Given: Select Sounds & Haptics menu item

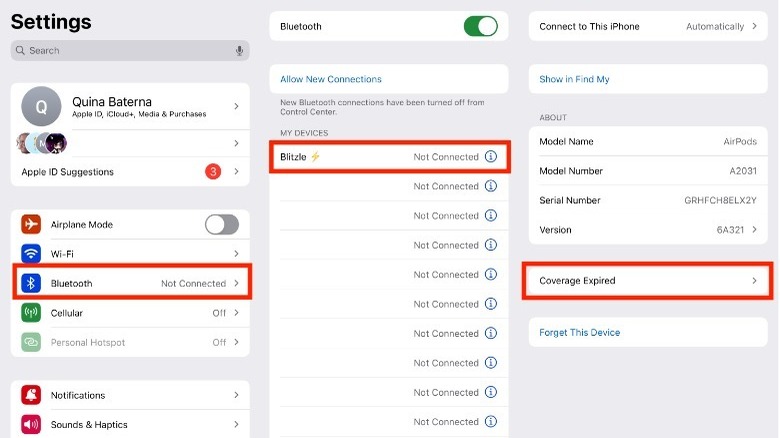Looking at the screenshot, I should click(x=130, y=424).
